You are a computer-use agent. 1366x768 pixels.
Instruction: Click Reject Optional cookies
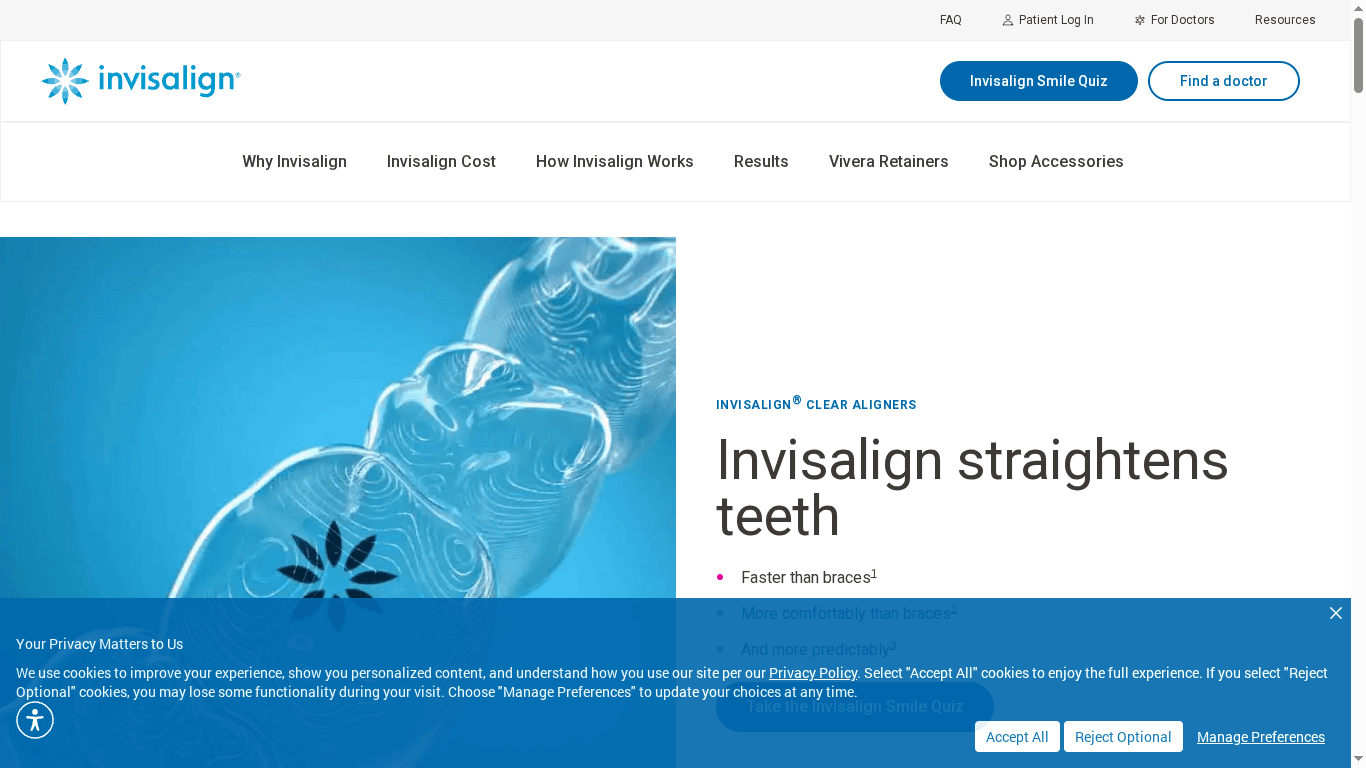(x=1123, y=737)
